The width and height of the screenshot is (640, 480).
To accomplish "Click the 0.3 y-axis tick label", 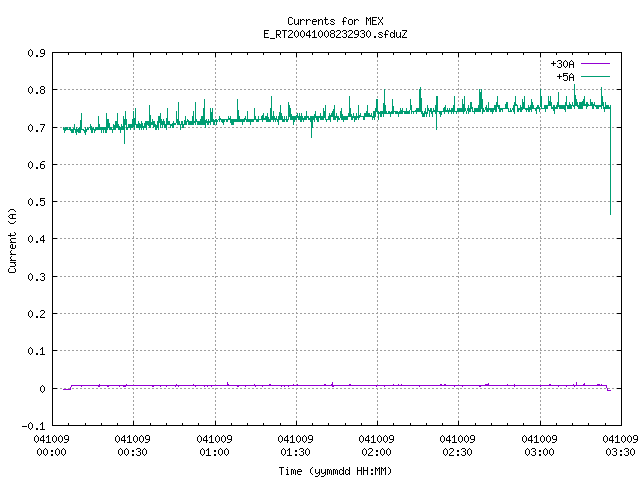I will tap(36, 277).
